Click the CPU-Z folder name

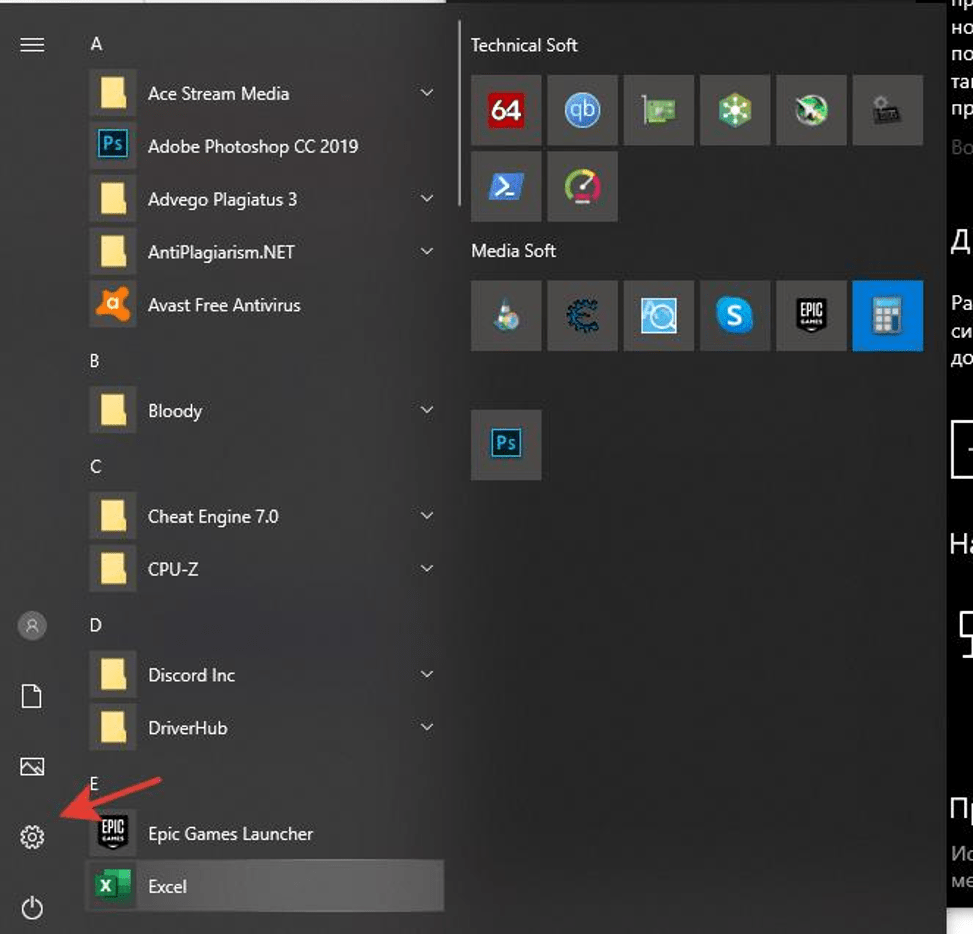pyautogui.click(x=173, y=569)
